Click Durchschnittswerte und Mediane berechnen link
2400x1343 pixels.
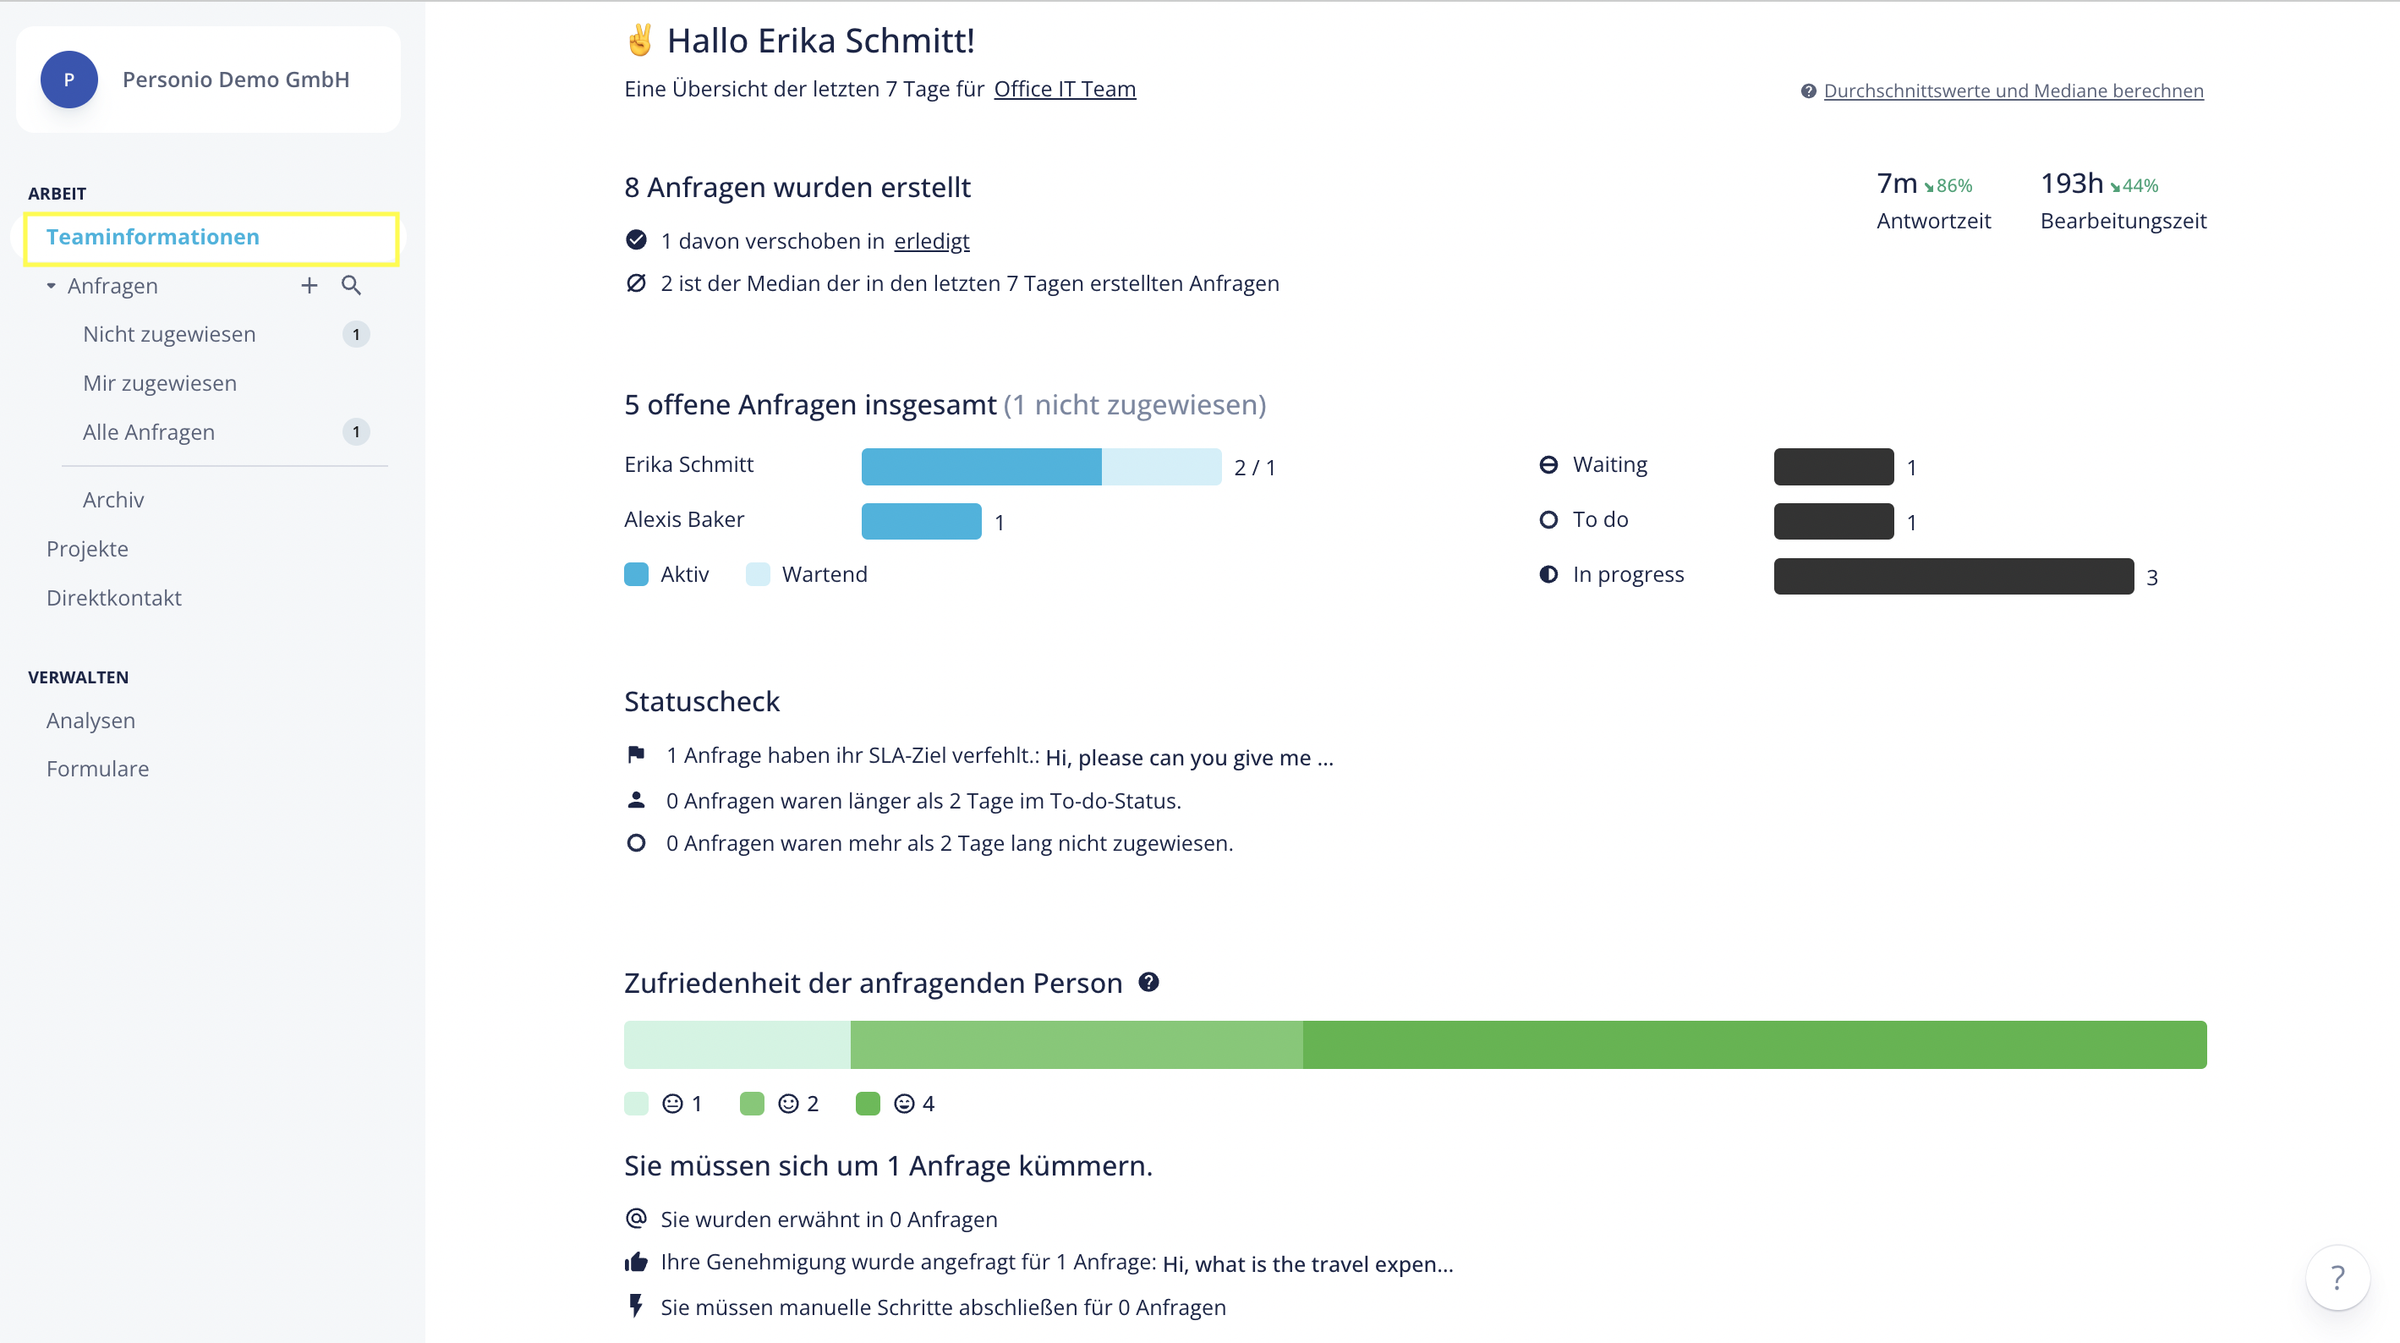(x=2012, y=91)
